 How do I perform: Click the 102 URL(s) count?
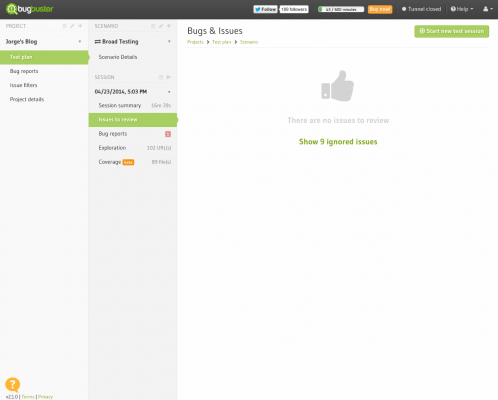(x=159, y=148)
